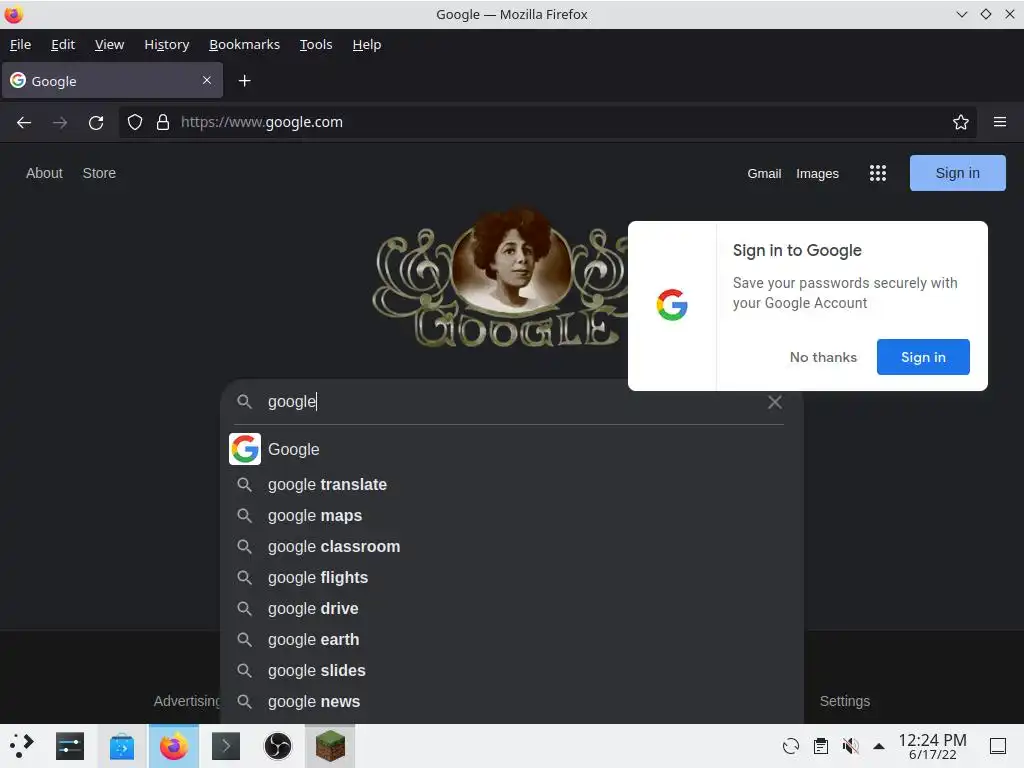This screenshot has width=1024, height=768.
Task: Click the forward navigation arrow
Action: 60,122
